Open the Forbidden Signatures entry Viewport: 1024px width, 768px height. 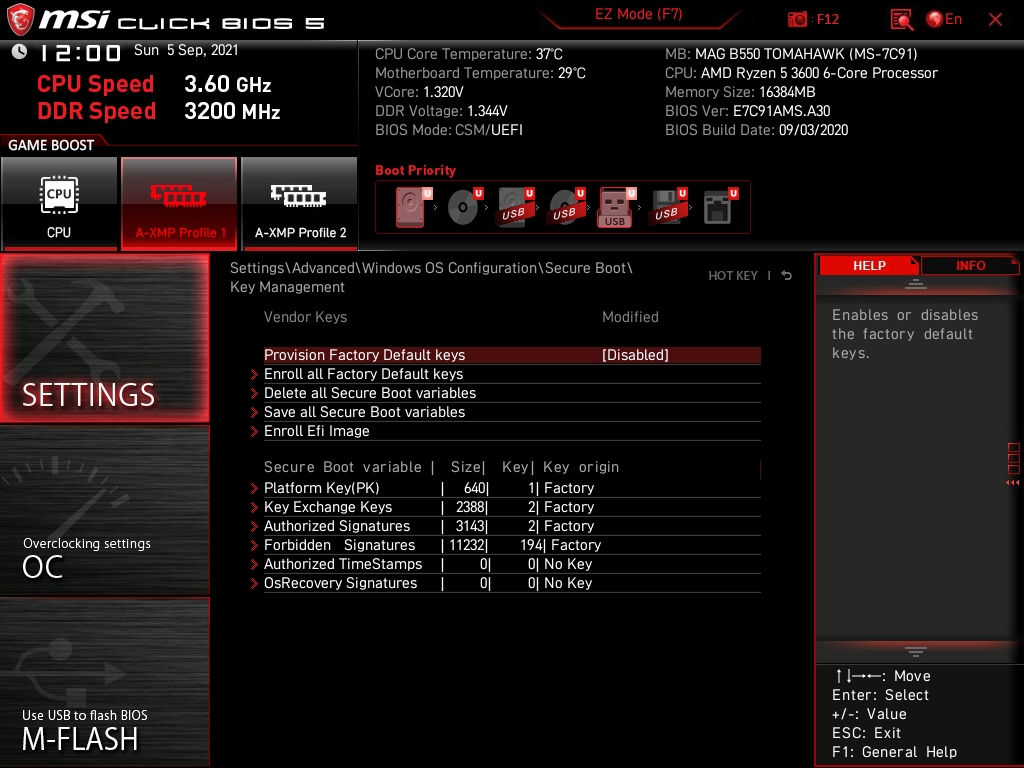click(512, 545)
